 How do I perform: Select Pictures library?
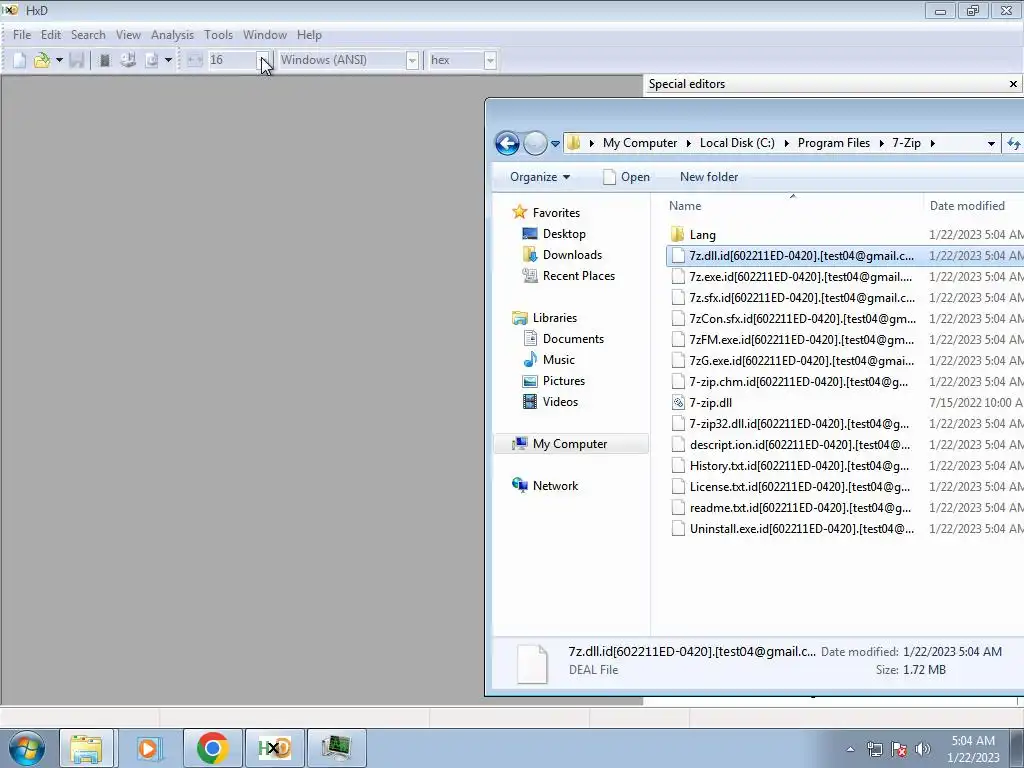pyautogui.click(x=564, y=381)
